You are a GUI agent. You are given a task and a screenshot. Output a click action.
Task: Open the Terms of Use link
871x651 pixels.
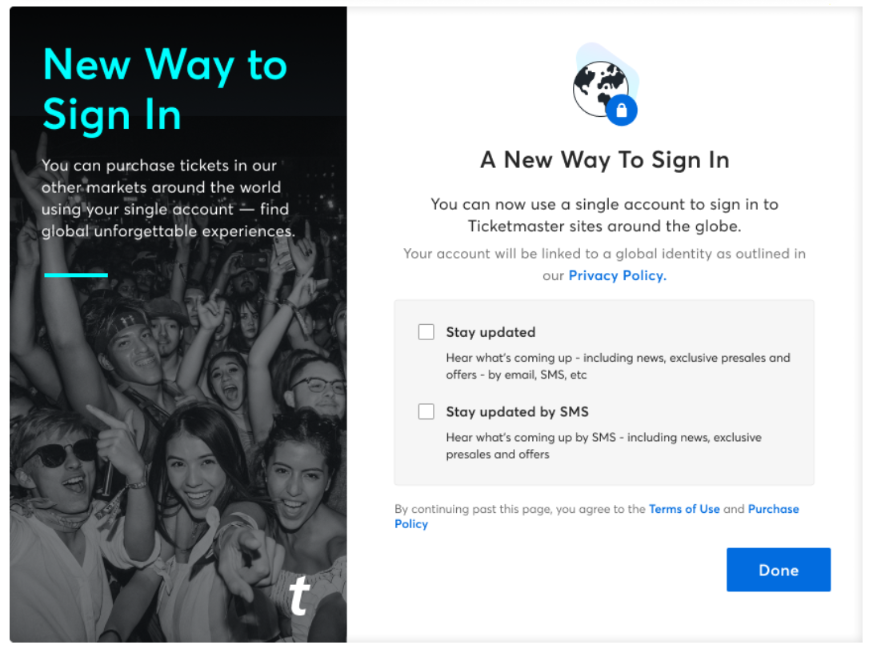click(684, 509)
